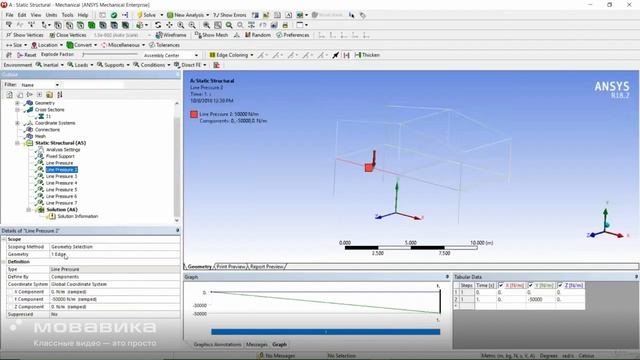This screenshot has height=360, width=640.
Task: Activate the Body selection filter green cube
Action: pos(92,25)
